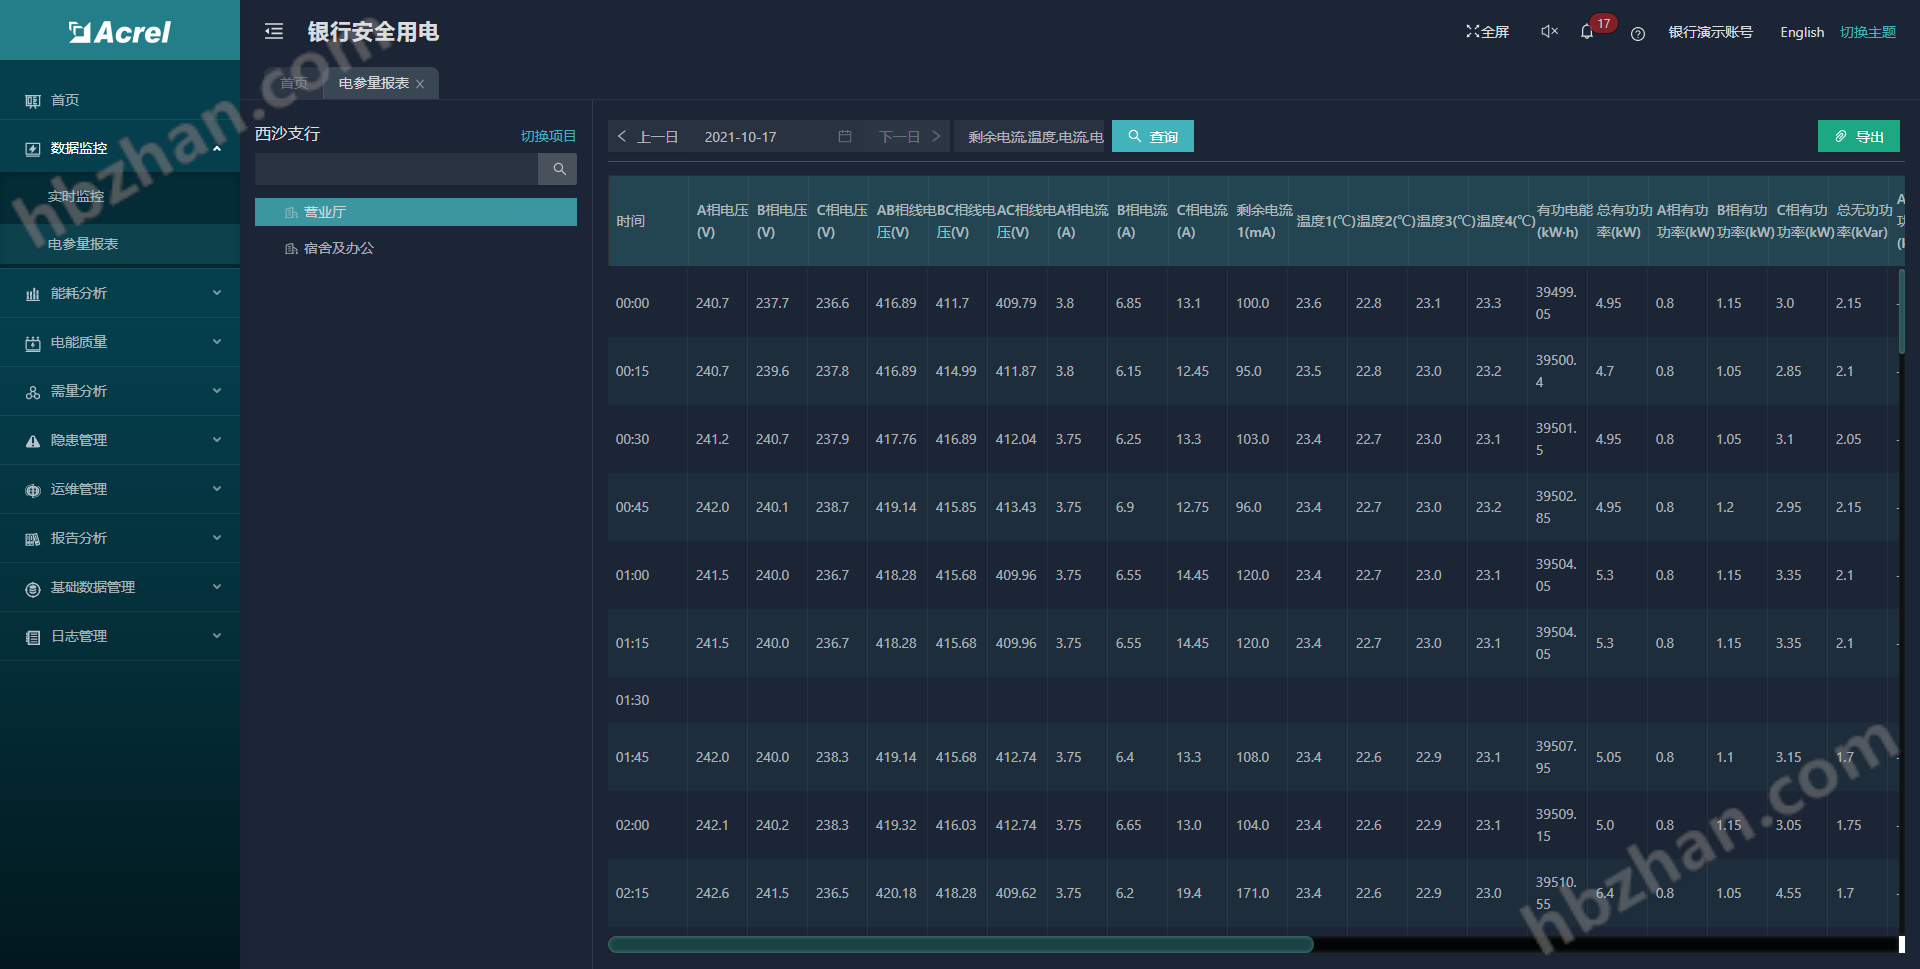The image size is (1920, 969).
Task: Click the help question mark icon
Action: pos(1637,33)
